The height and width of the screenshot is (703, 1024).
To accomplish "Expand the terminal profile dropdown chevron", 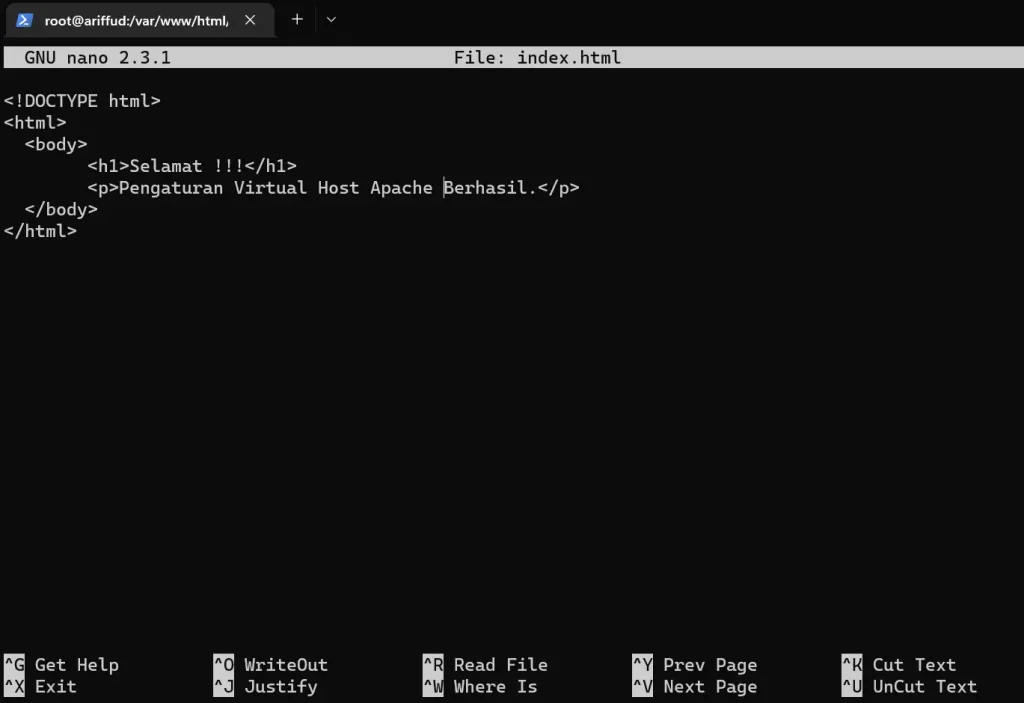I will 331,19.
